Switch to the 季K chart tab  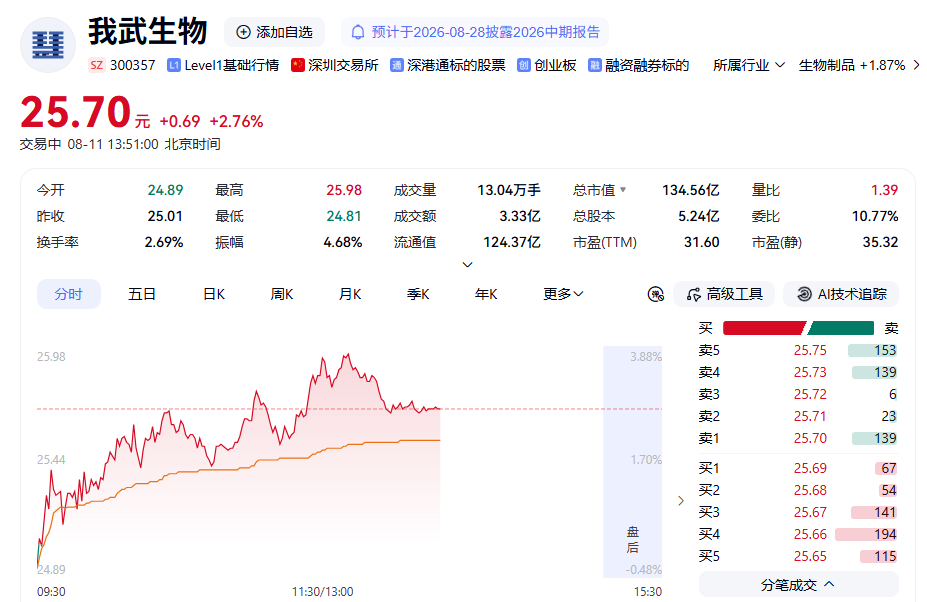point(418,294)
